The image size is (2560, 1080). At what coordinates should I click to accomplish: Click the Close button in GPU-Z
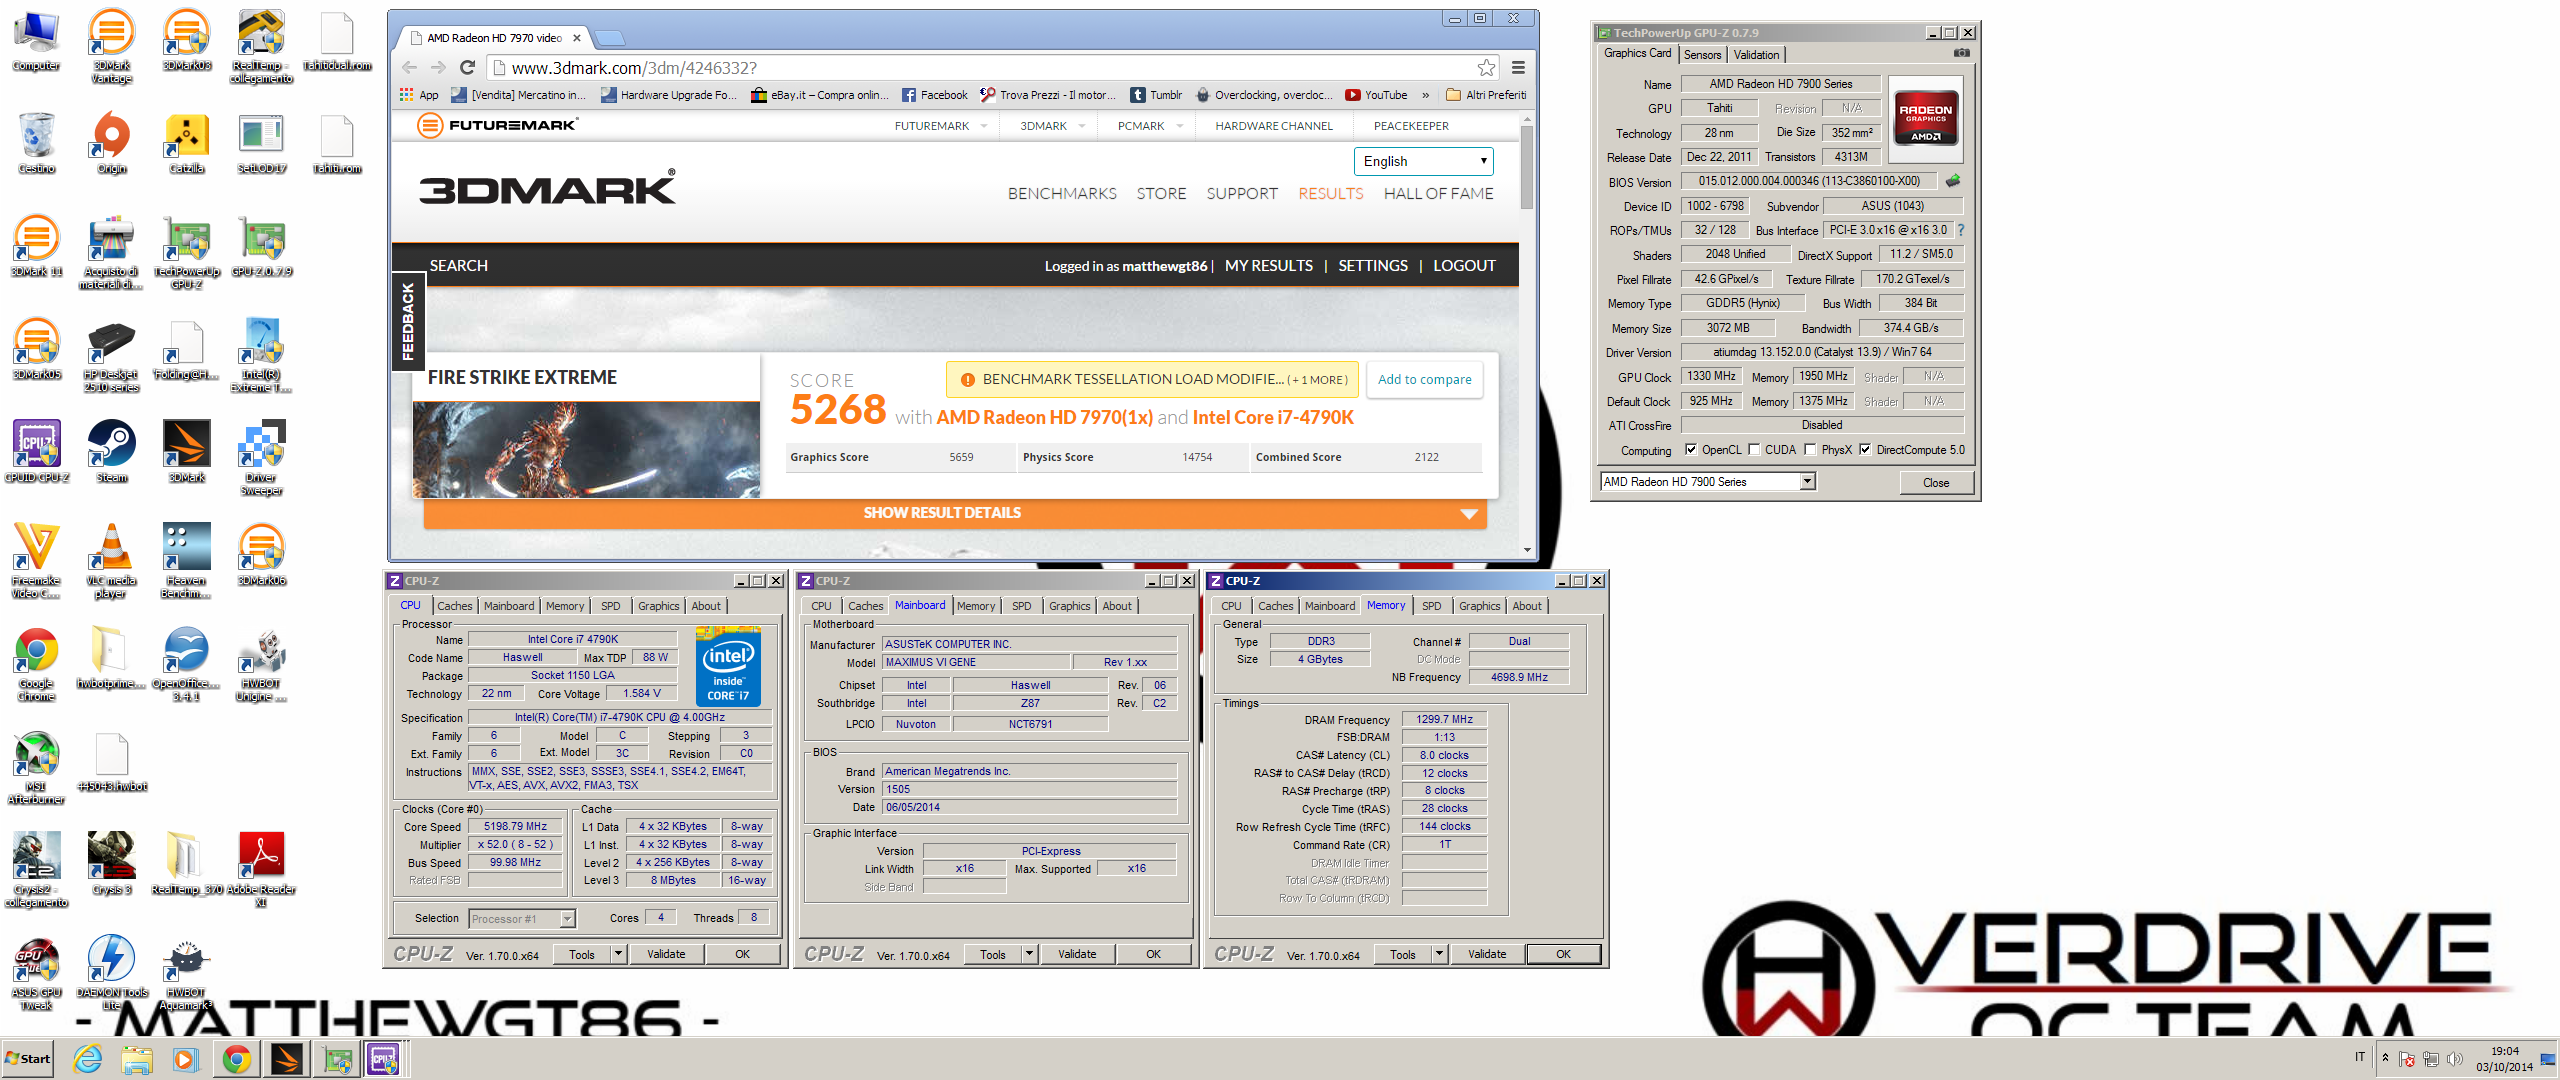pyautogui.click(x=1936, y=482)
